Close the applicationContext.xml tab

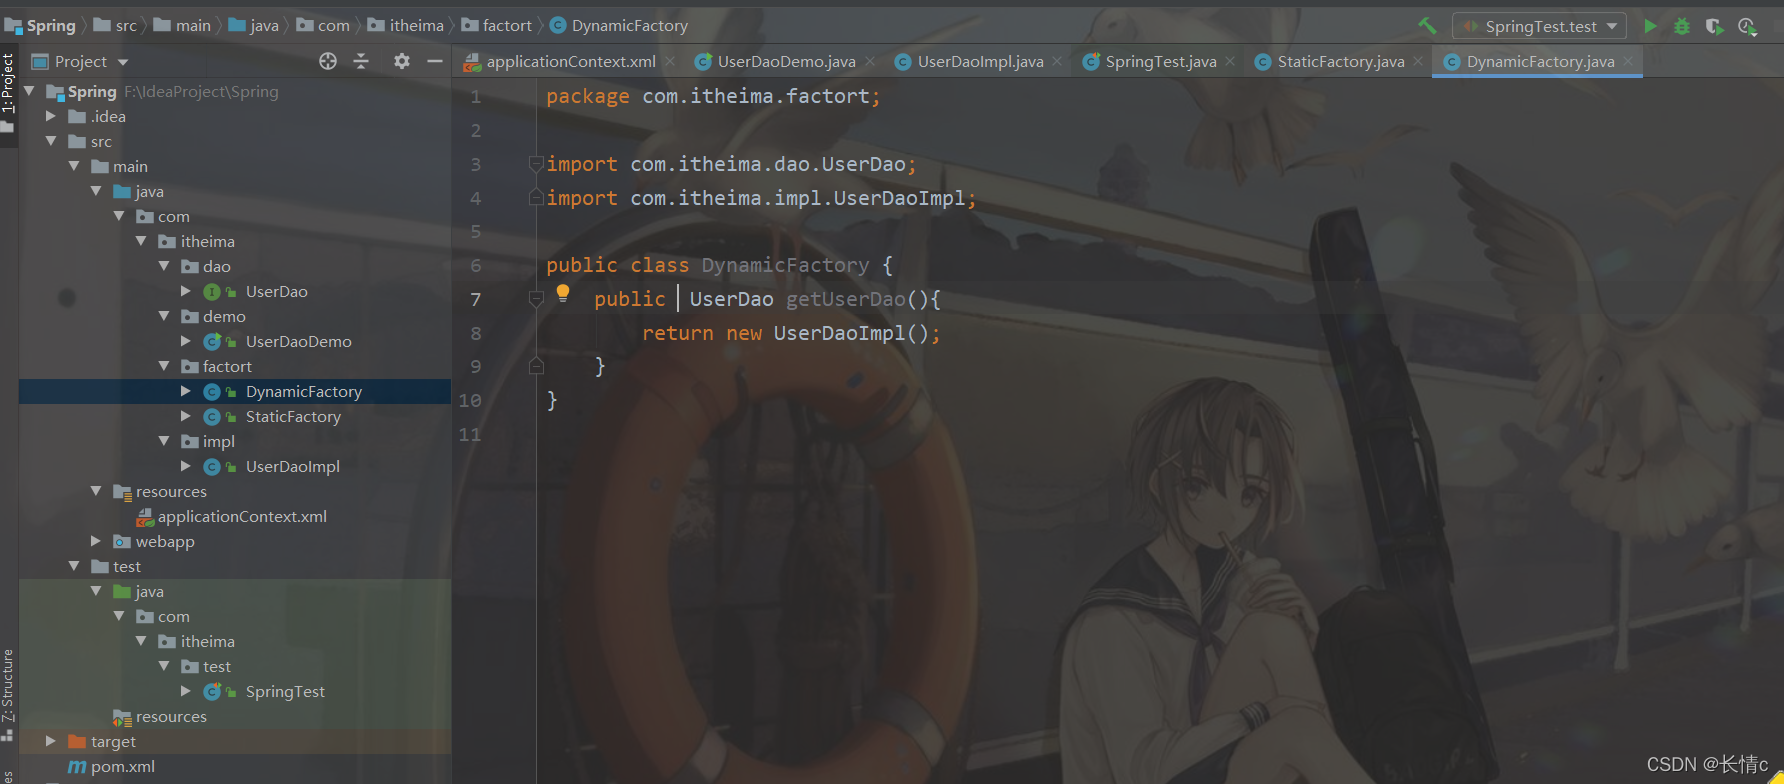click(670, 62)
